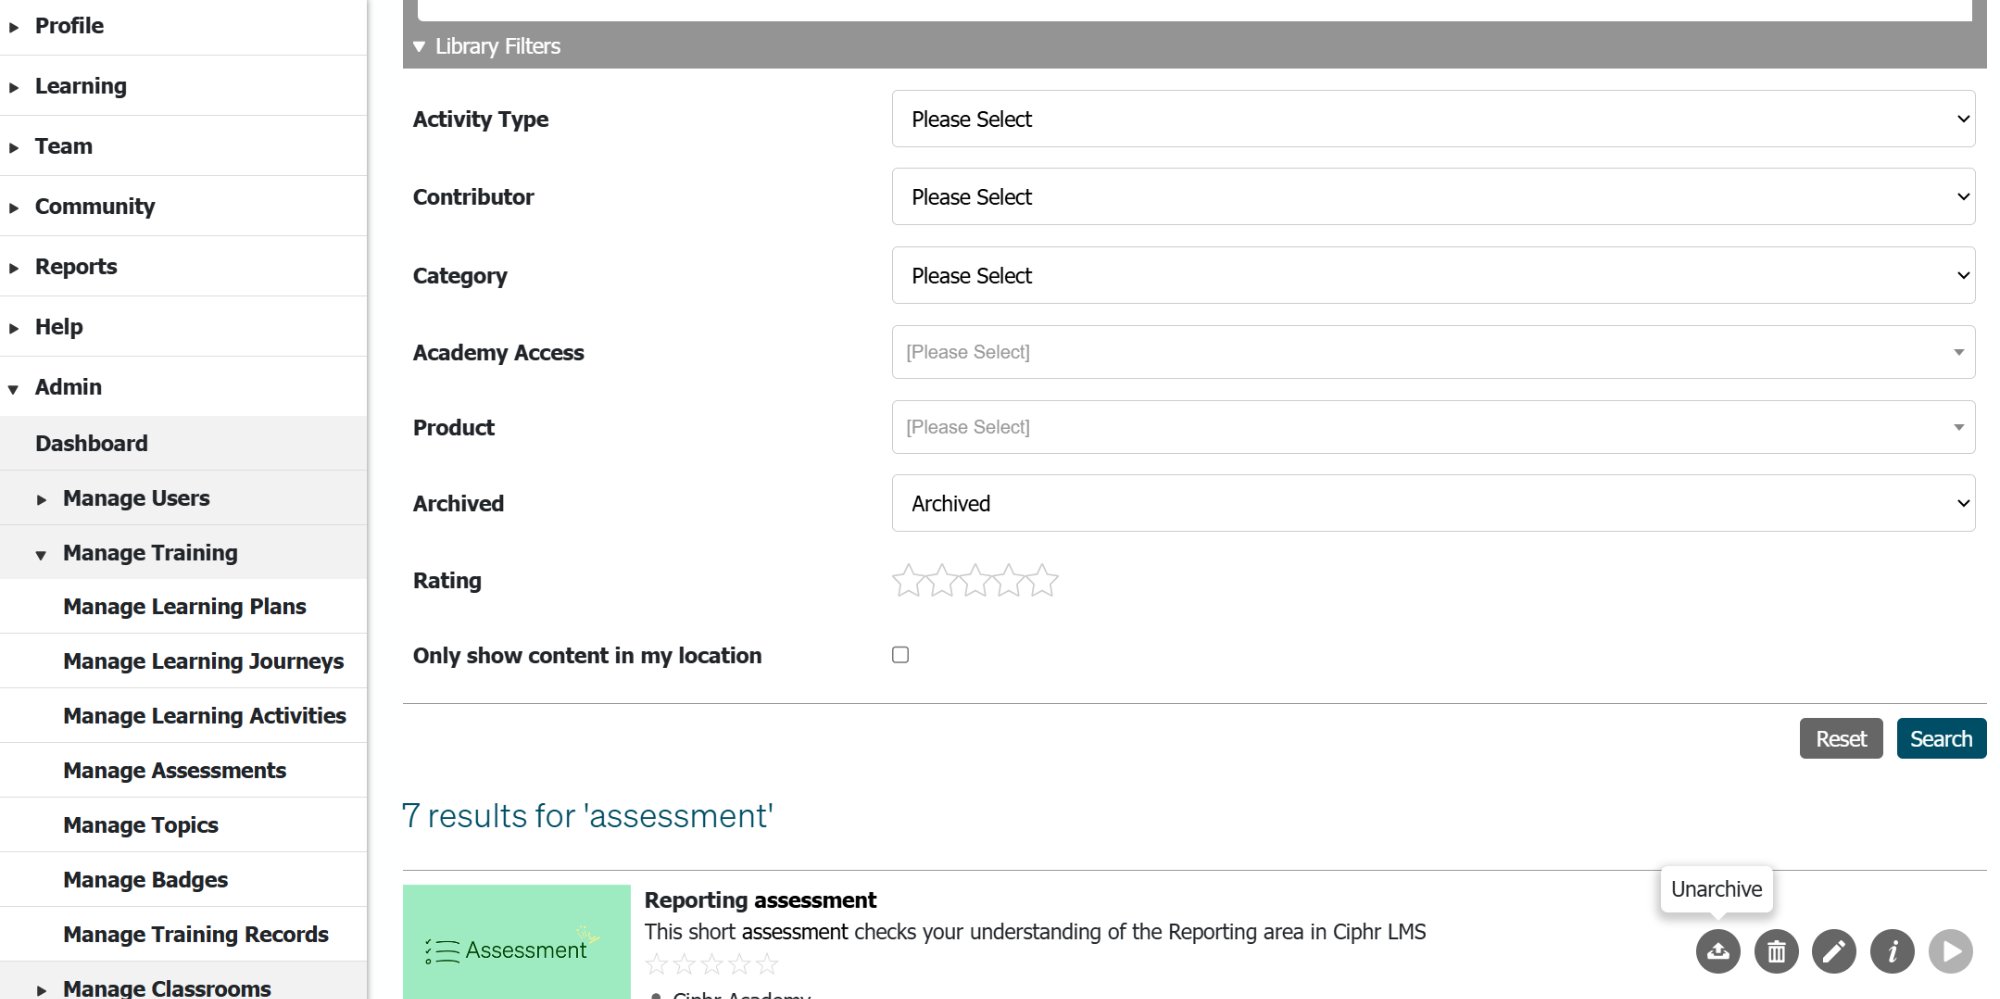Open the Category dropdown

1433,275
